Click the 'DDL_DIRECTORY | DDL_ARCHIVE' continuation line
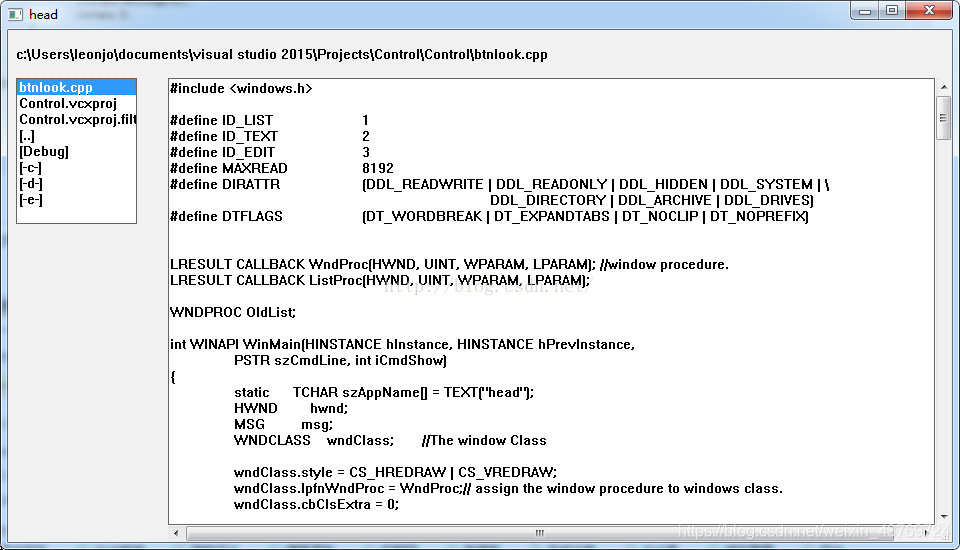Image resolution: width=960 pixels, height=550 pixels. 651,200
